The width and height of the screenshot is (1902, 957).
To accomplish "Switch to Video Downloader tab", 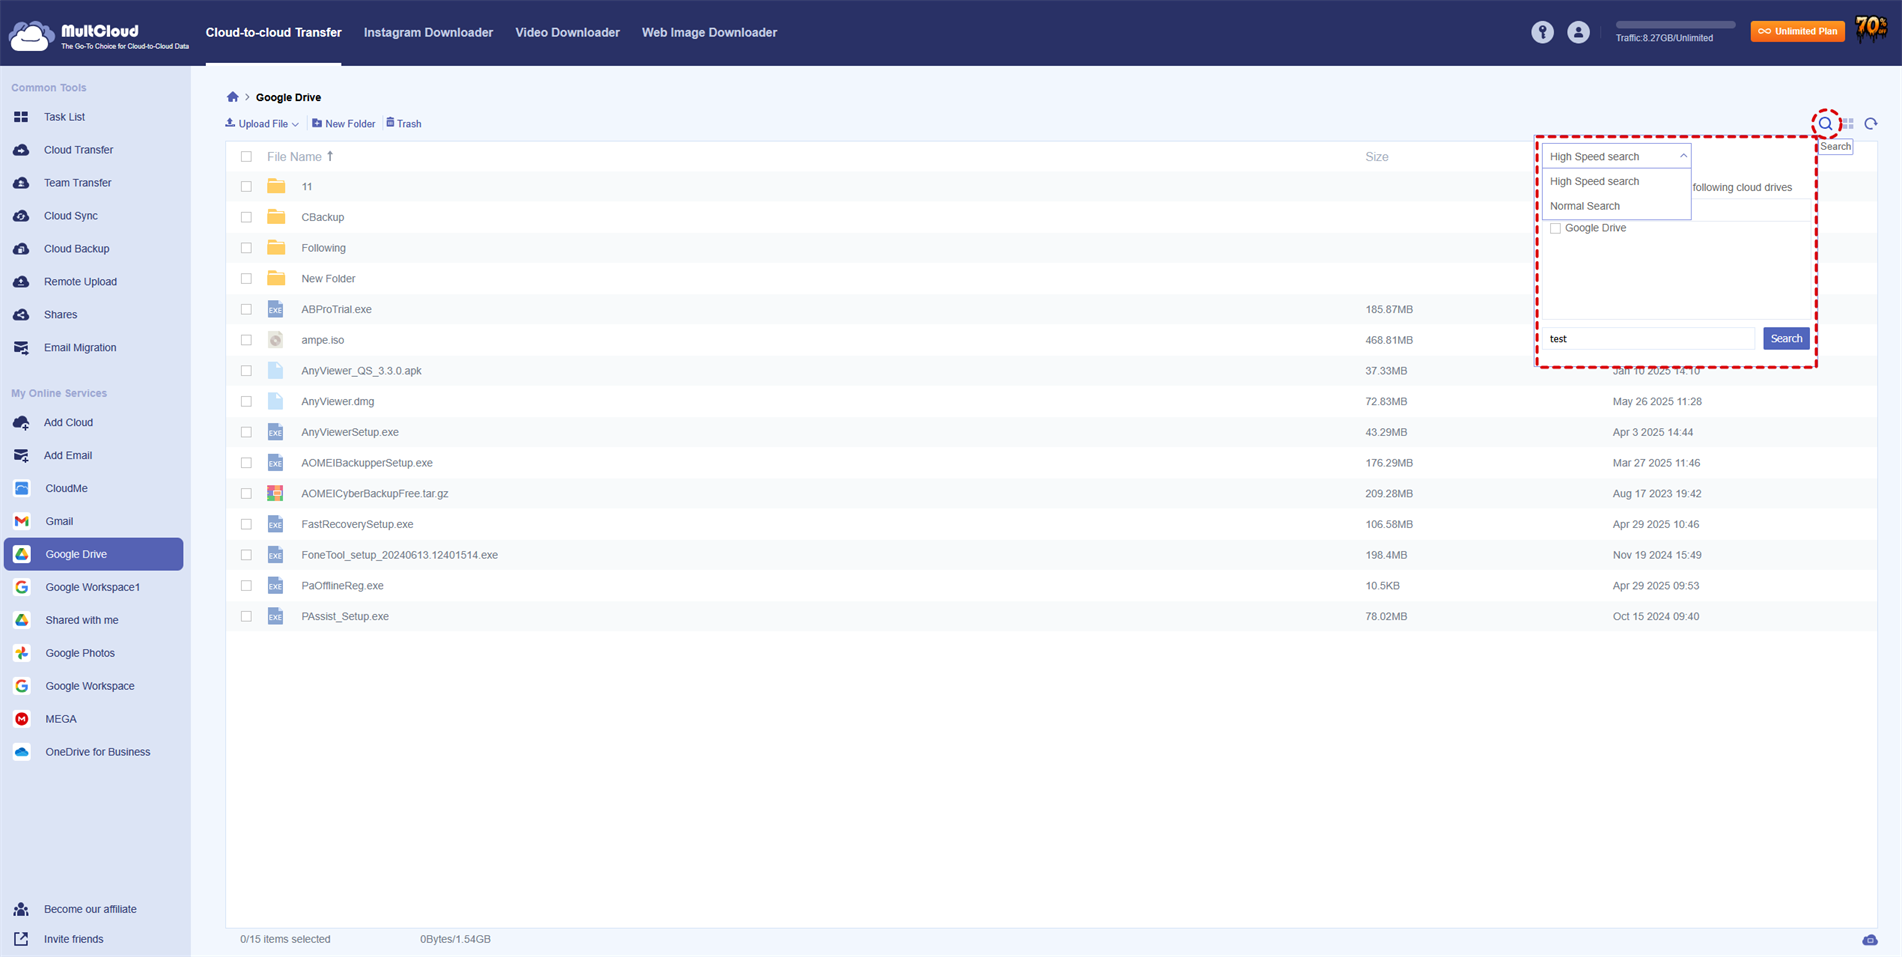I will click(x=567, y=33).
